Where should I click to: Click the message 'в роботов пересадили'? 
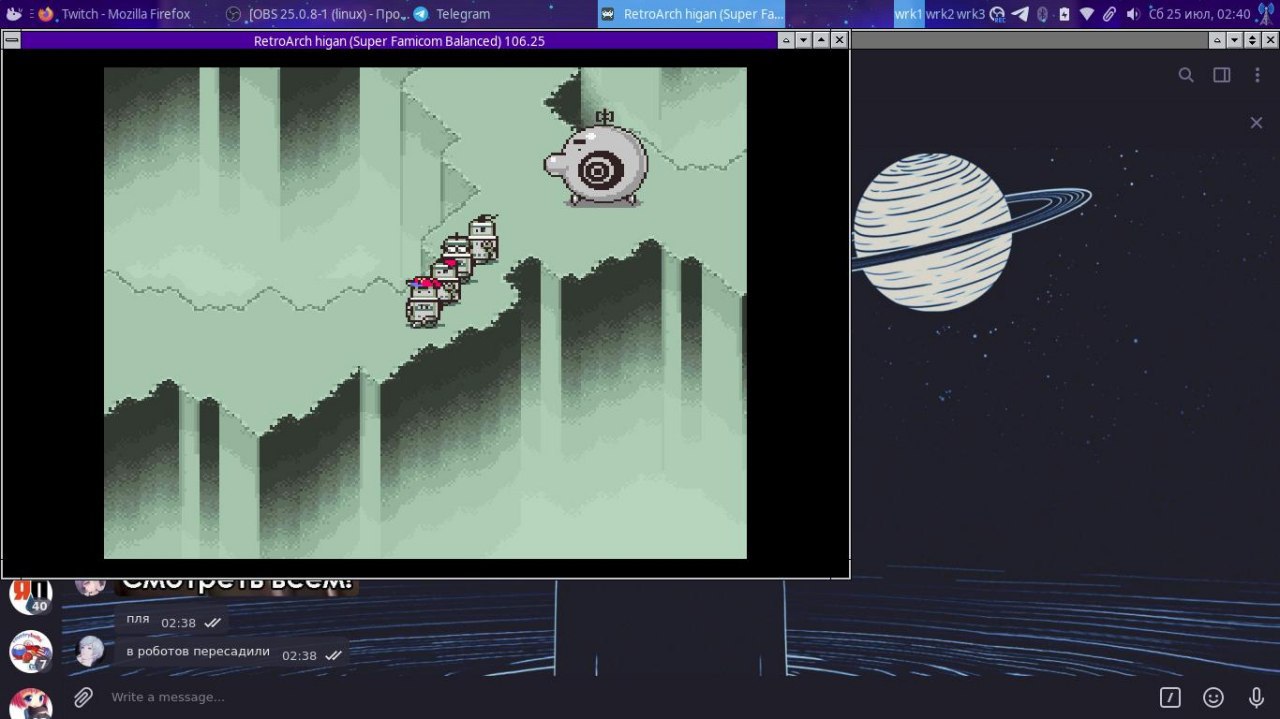(x=231, y=653)
